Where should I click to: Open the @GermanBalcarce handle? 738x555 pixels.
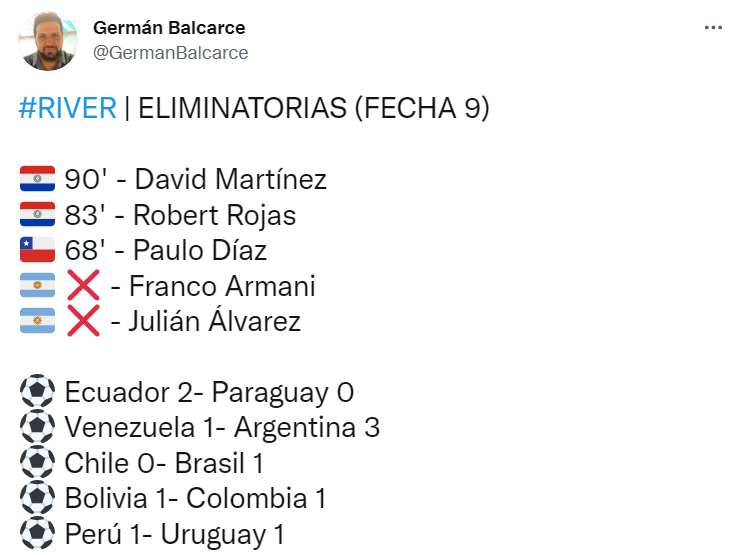(170, 53)
